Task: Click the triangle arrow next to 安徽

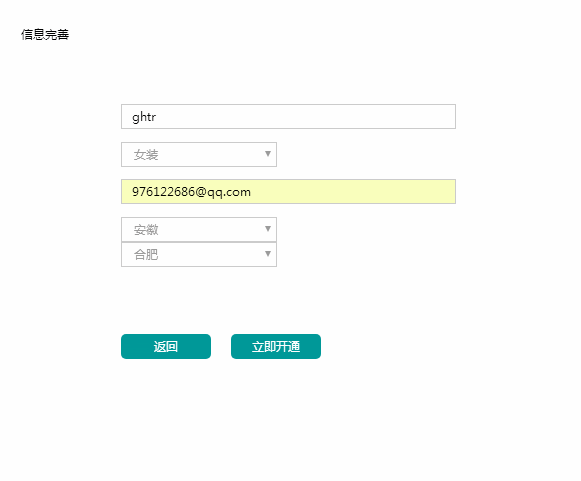Action: pos(268,229)
